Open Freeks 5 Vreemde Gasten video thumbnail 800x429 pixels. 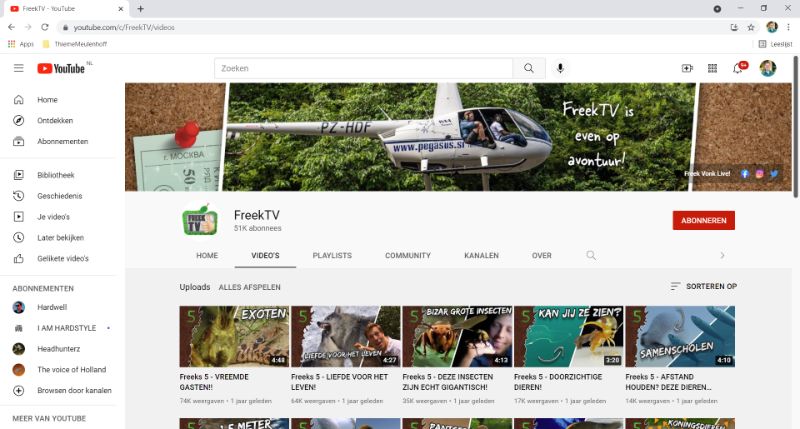tap(234, 336)
